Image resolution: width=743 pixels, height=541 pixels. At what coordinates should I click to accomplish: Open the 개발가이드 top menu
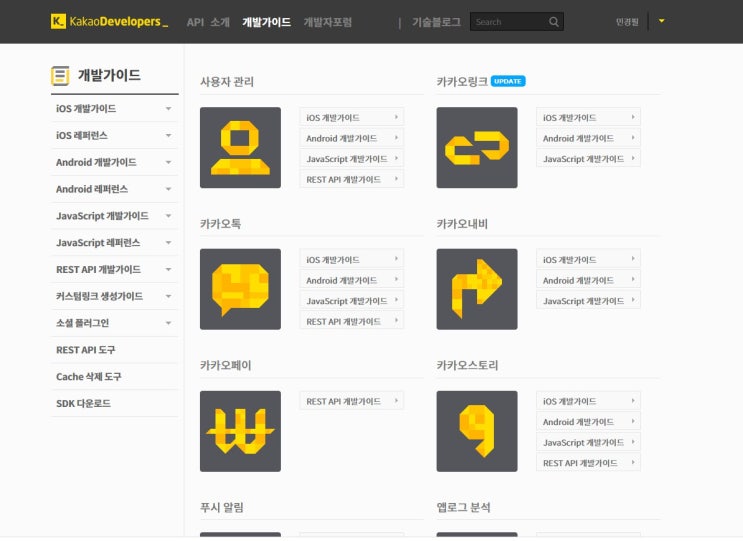click(266, 22)
